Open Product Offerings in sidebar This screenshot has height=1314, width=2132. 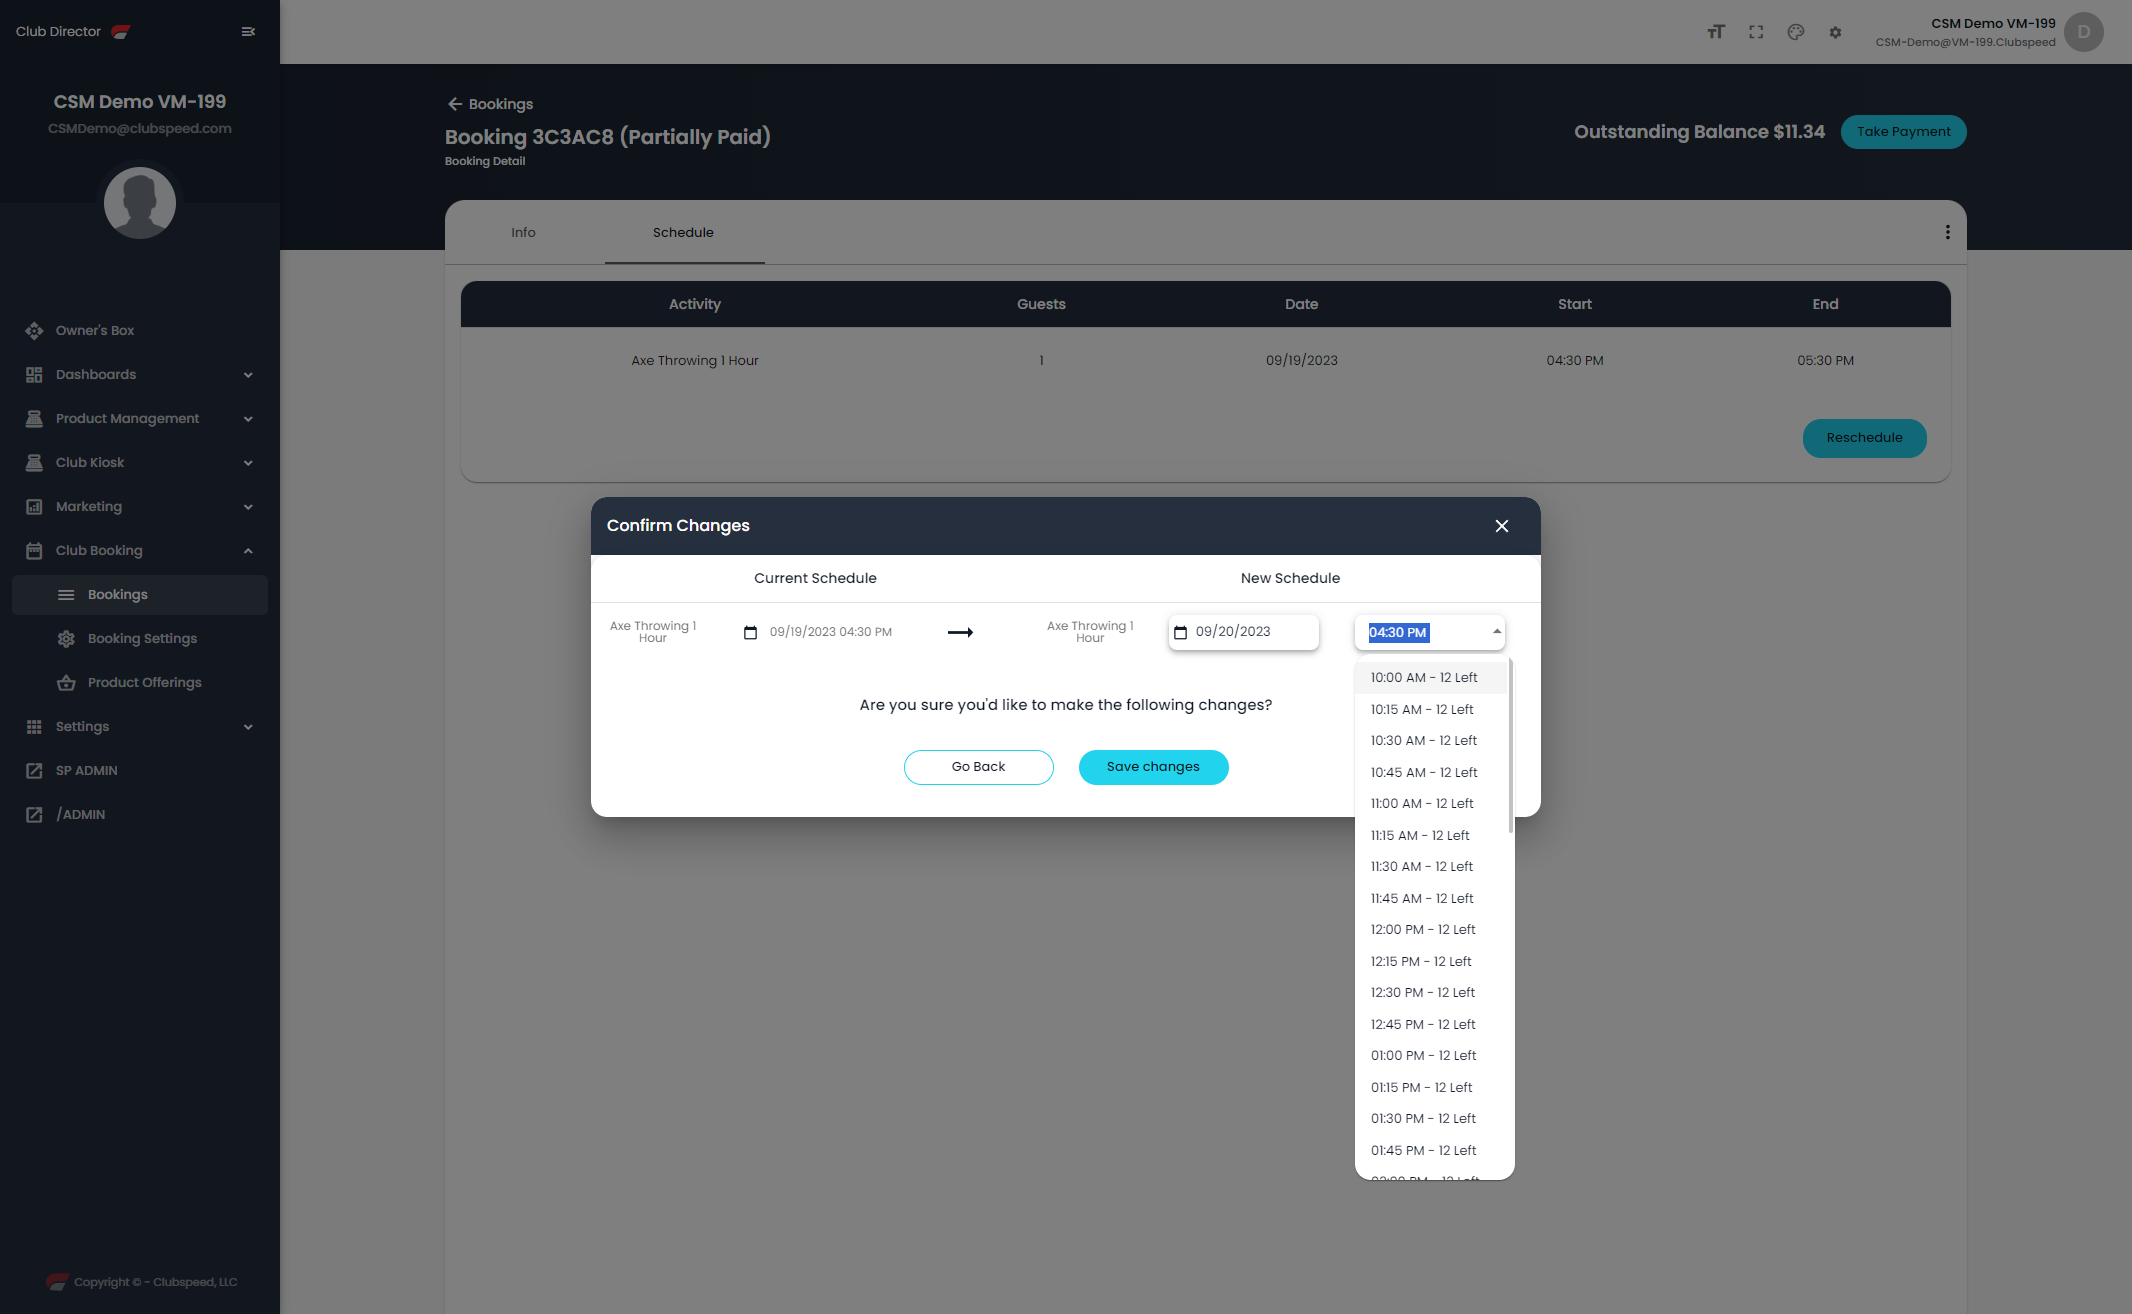(140, 683)
